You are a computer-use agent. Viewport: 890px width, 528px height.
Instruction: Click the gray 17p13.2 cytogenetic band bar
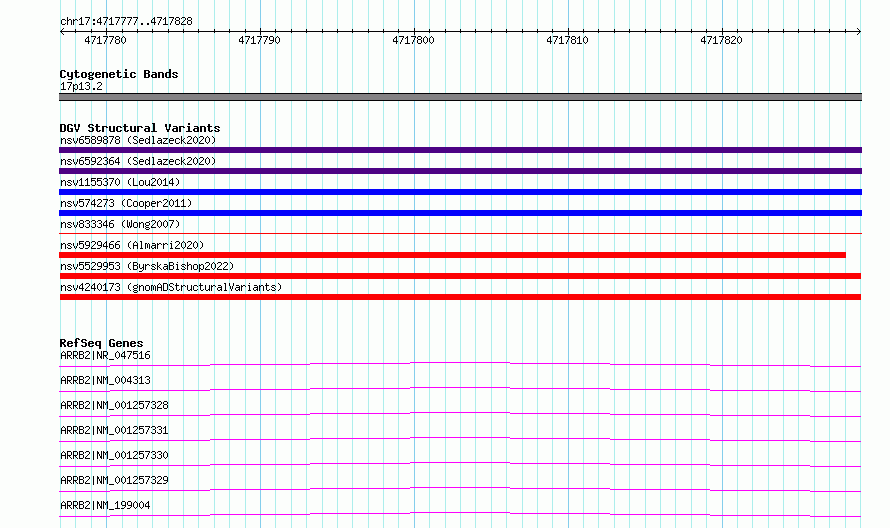[460, 97]
